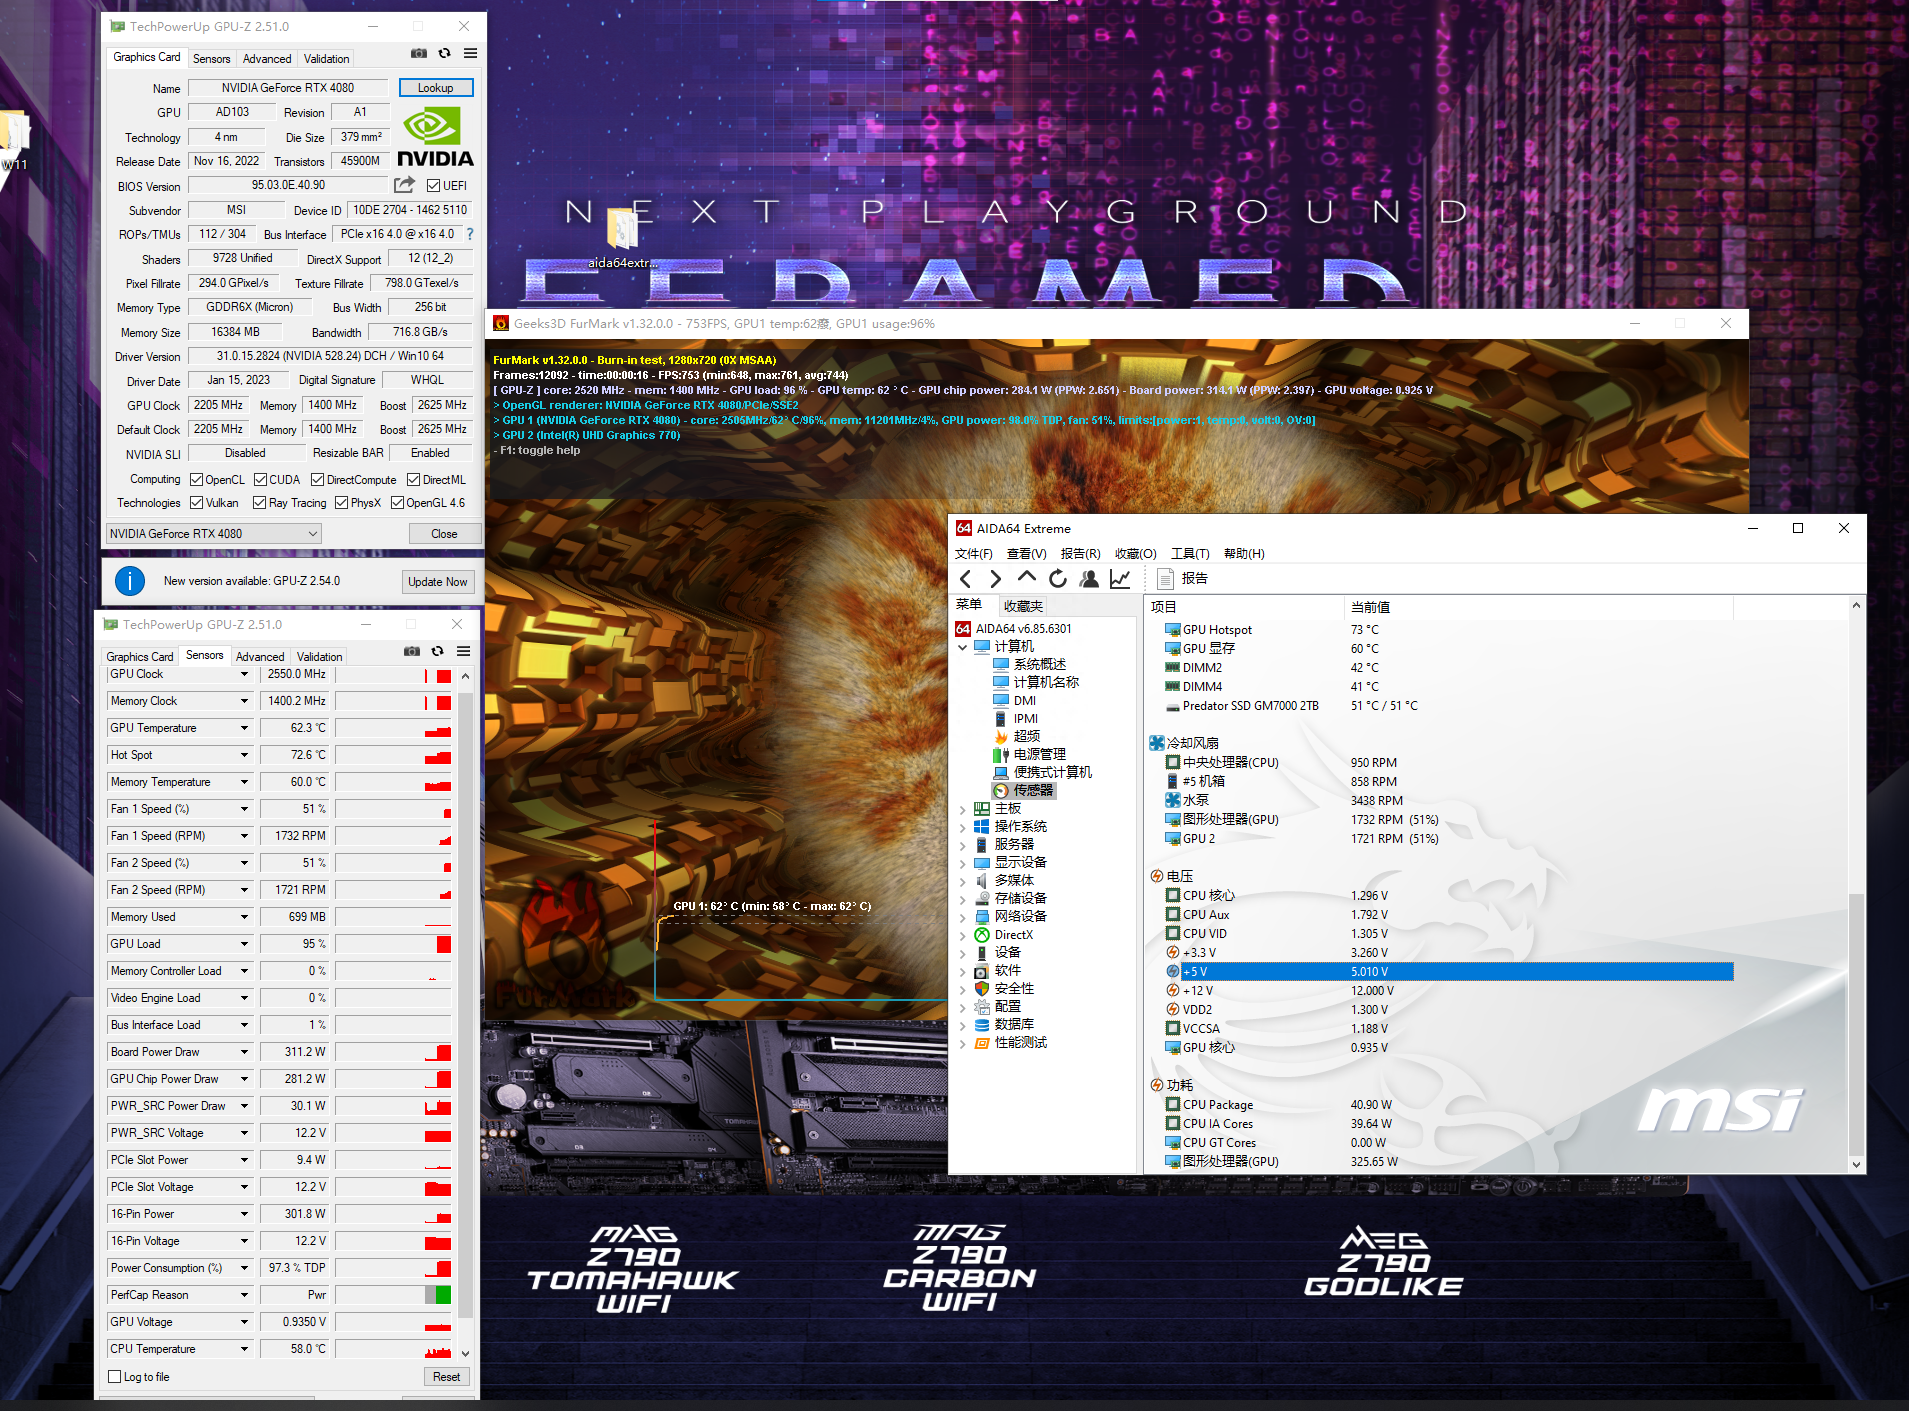The height and width of the screenshot is (1411, 1909).
Task: Toggle the UEFI checkbox
Action: (433, 186)
